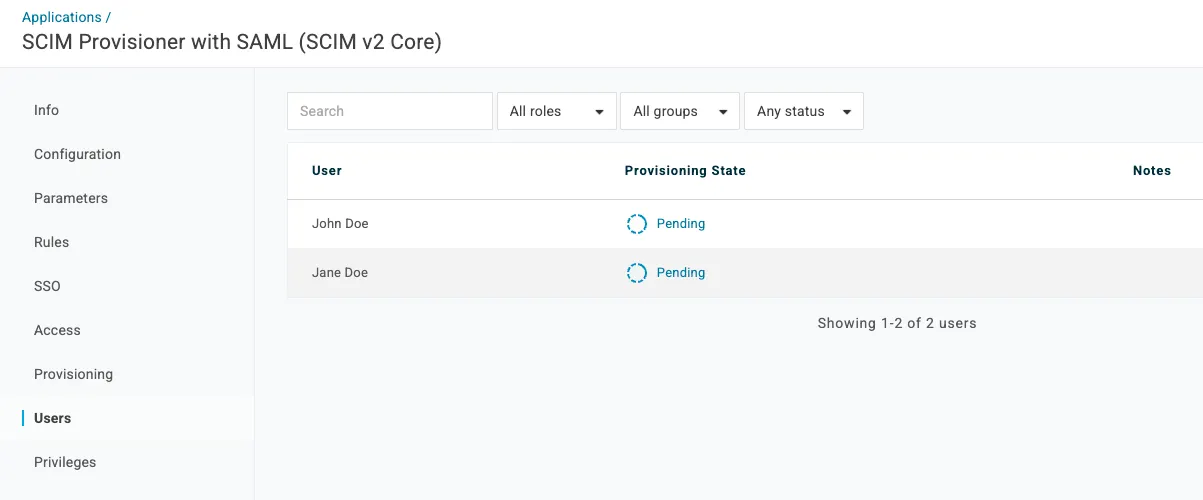
Task: Open Jane Doe's Pending link
Action: pyautogui.click(x=681, y=273)
